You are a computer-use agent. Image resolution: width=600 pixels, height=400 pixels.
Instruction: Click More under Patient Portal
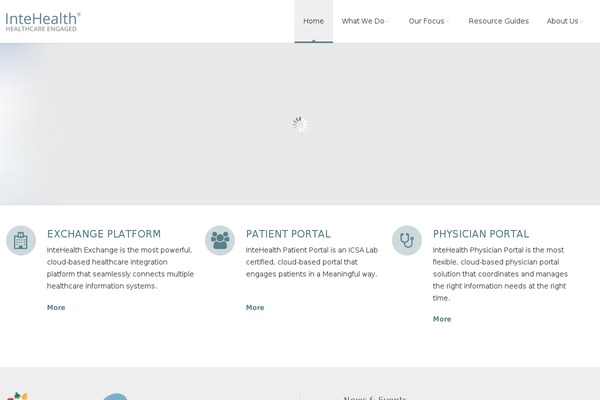255,307
